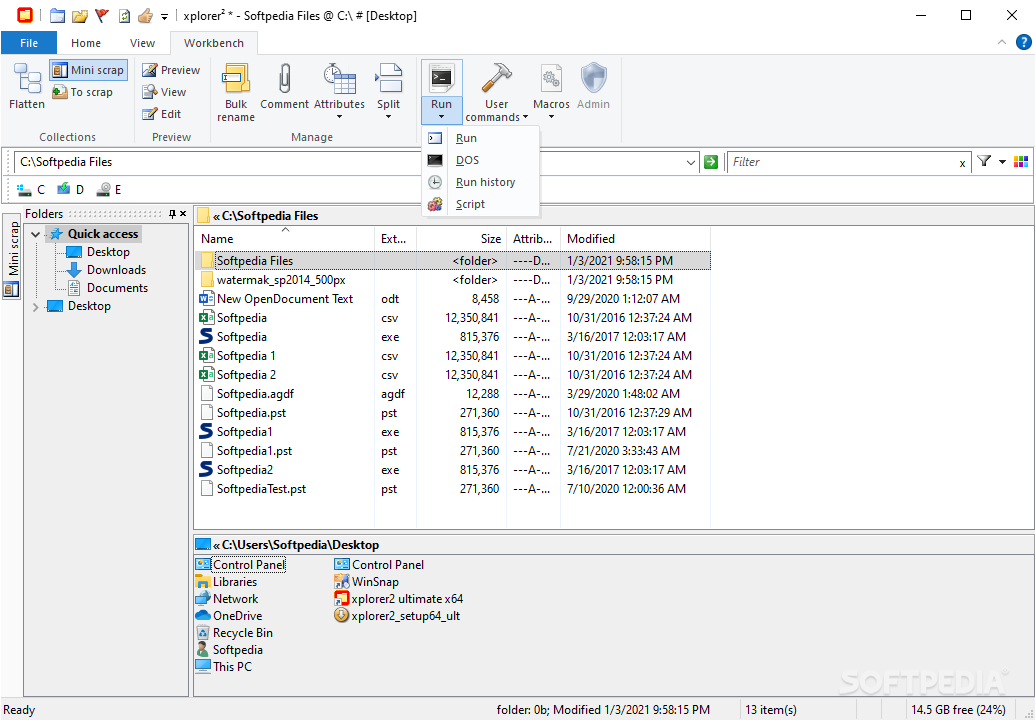
Task: Select SoftpediaTest.pst file
Action: point(262,489)
